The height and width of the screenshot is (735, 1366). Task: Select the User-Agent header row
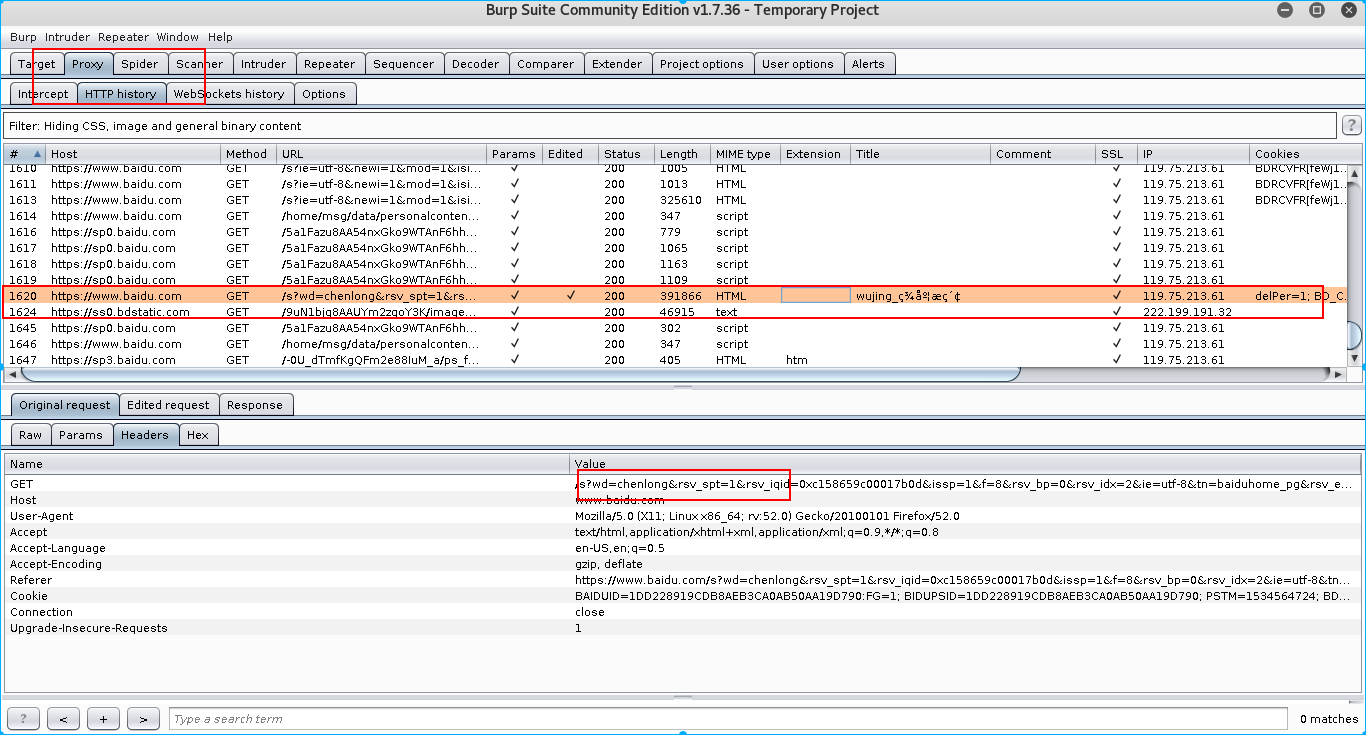(682, 516)
